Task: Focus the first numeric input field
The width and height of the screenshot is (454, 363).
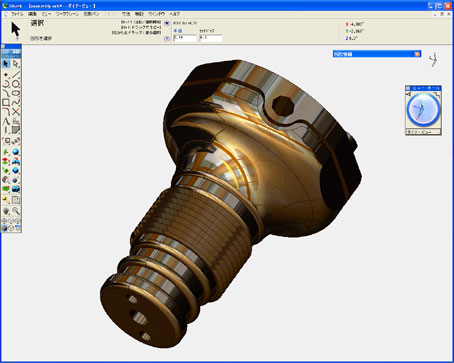Action: click(x=185, y=38)
